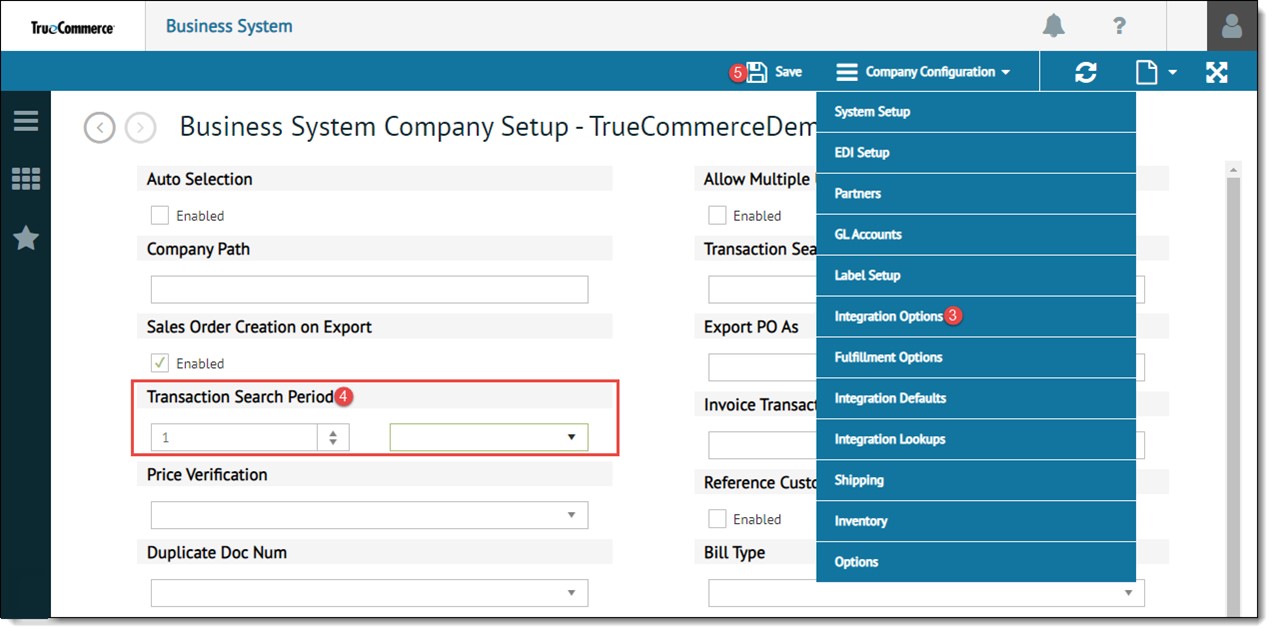Select Integration Defaults menu item

(976, 399)
